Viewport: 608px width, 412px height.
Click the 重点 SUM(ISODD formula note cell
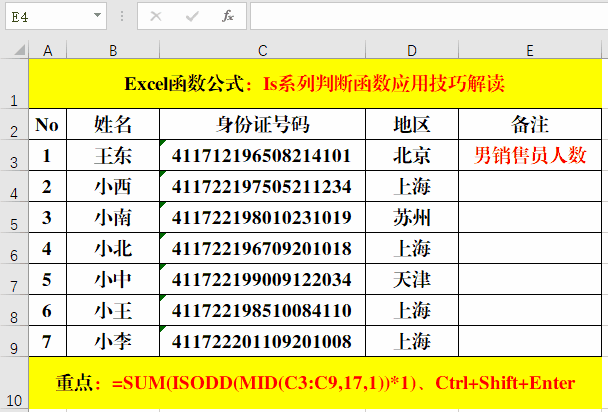[x=315, y=383]
